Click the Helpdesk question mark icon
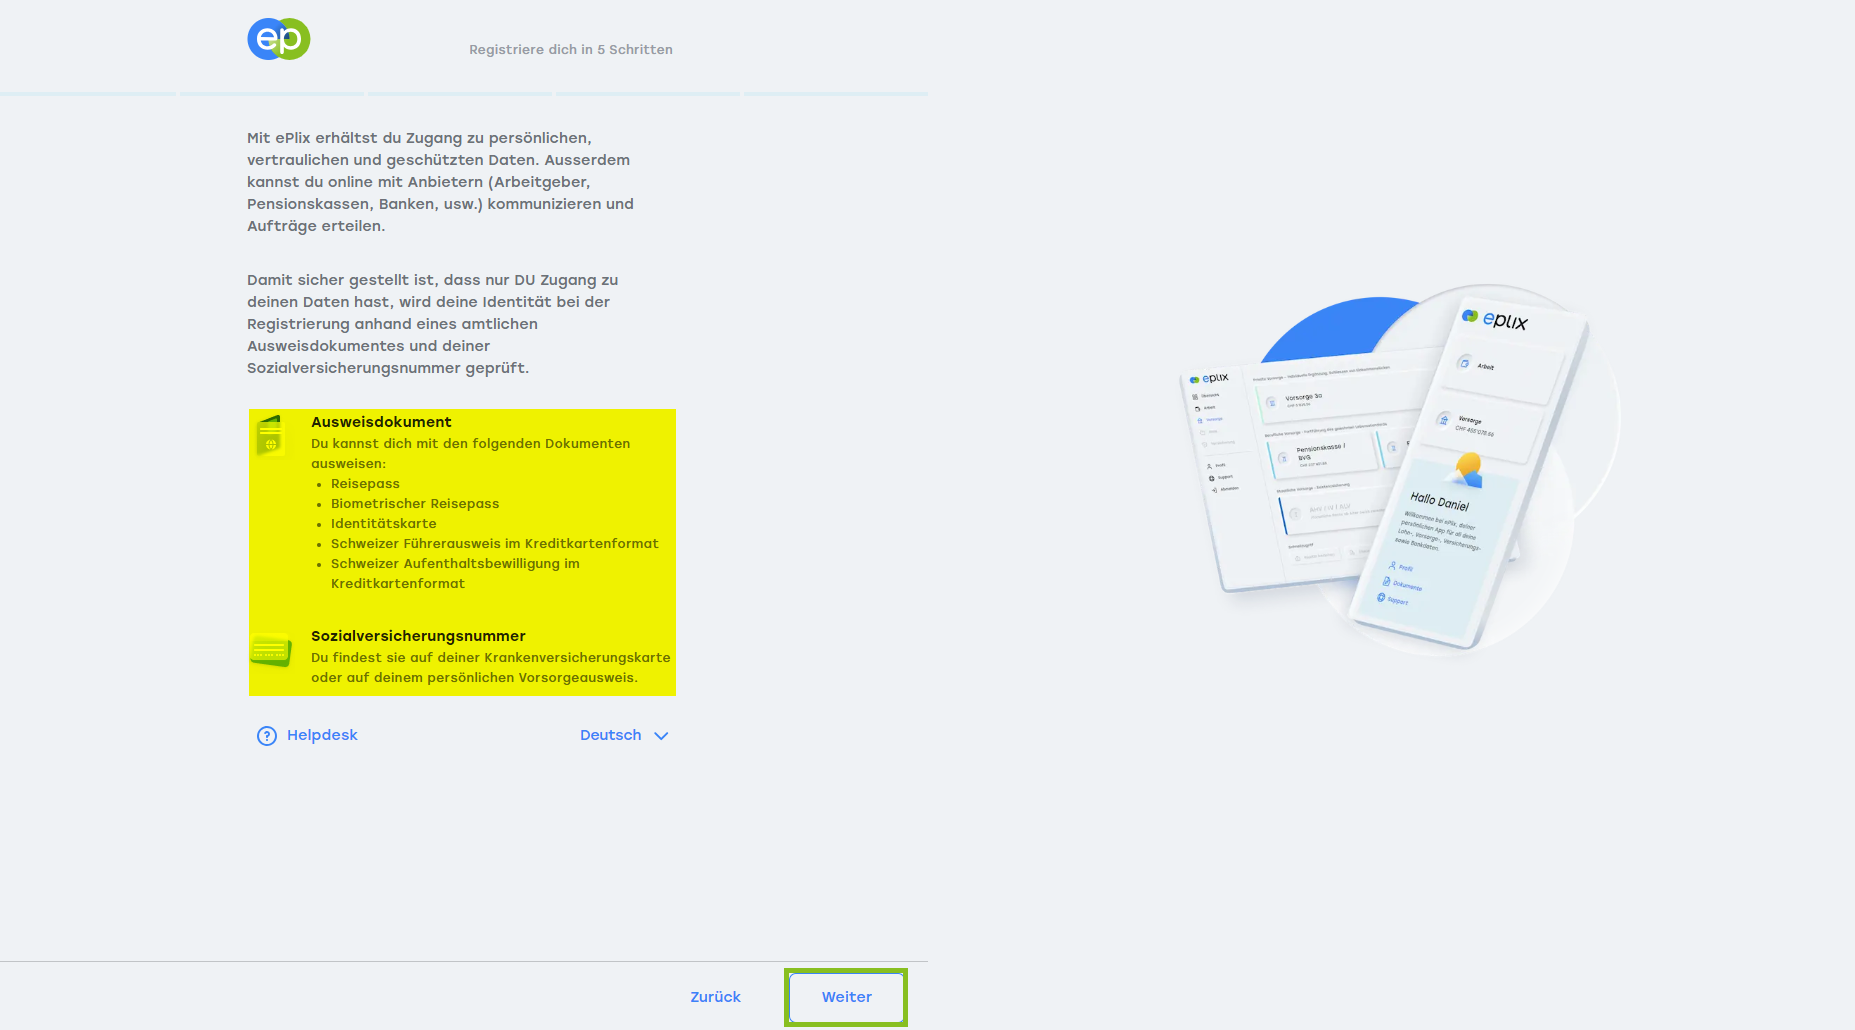Image resolution: width=1855 pixels, height=1030 pixels. coord(266,736)
